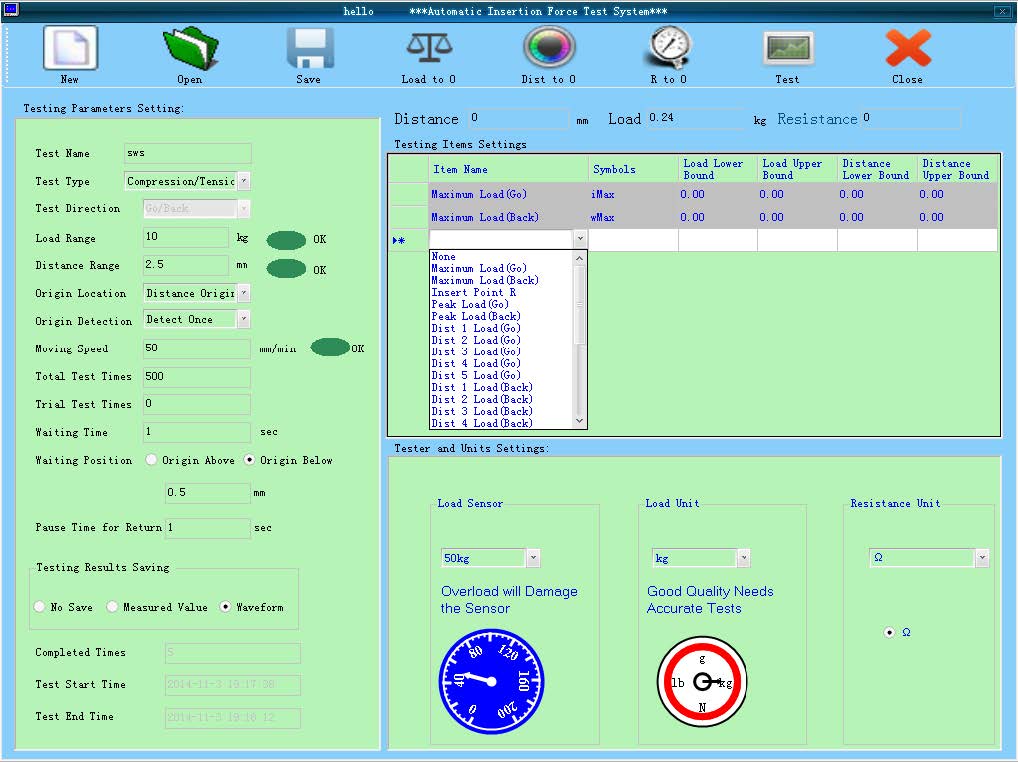Screen dimensions: 1018x762
Task: Choose the Measured Value radio option
Action: [113, 607]
